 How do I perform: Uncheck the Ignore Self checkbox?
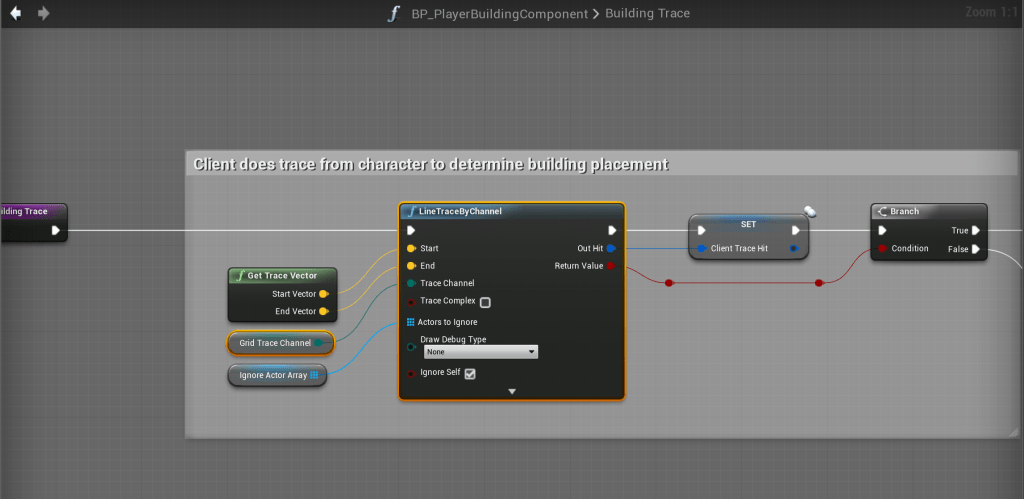(x=470, y=374)
